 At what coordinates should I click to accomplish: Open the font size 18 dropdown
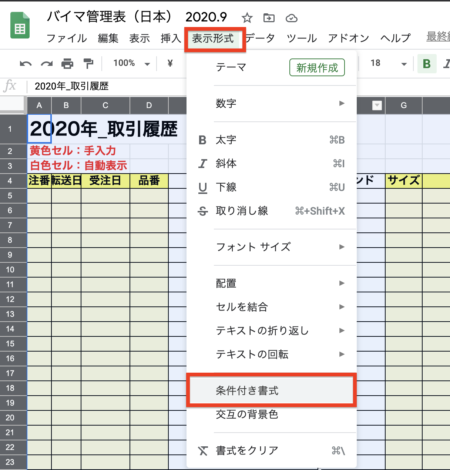(388, 63)
